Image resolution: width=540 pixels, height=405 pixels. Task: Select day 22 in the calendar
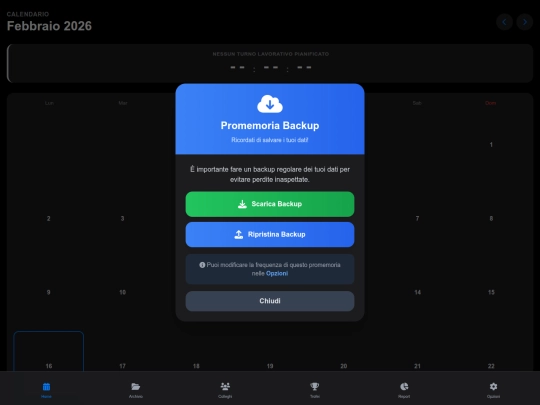[x=491, y=366]
